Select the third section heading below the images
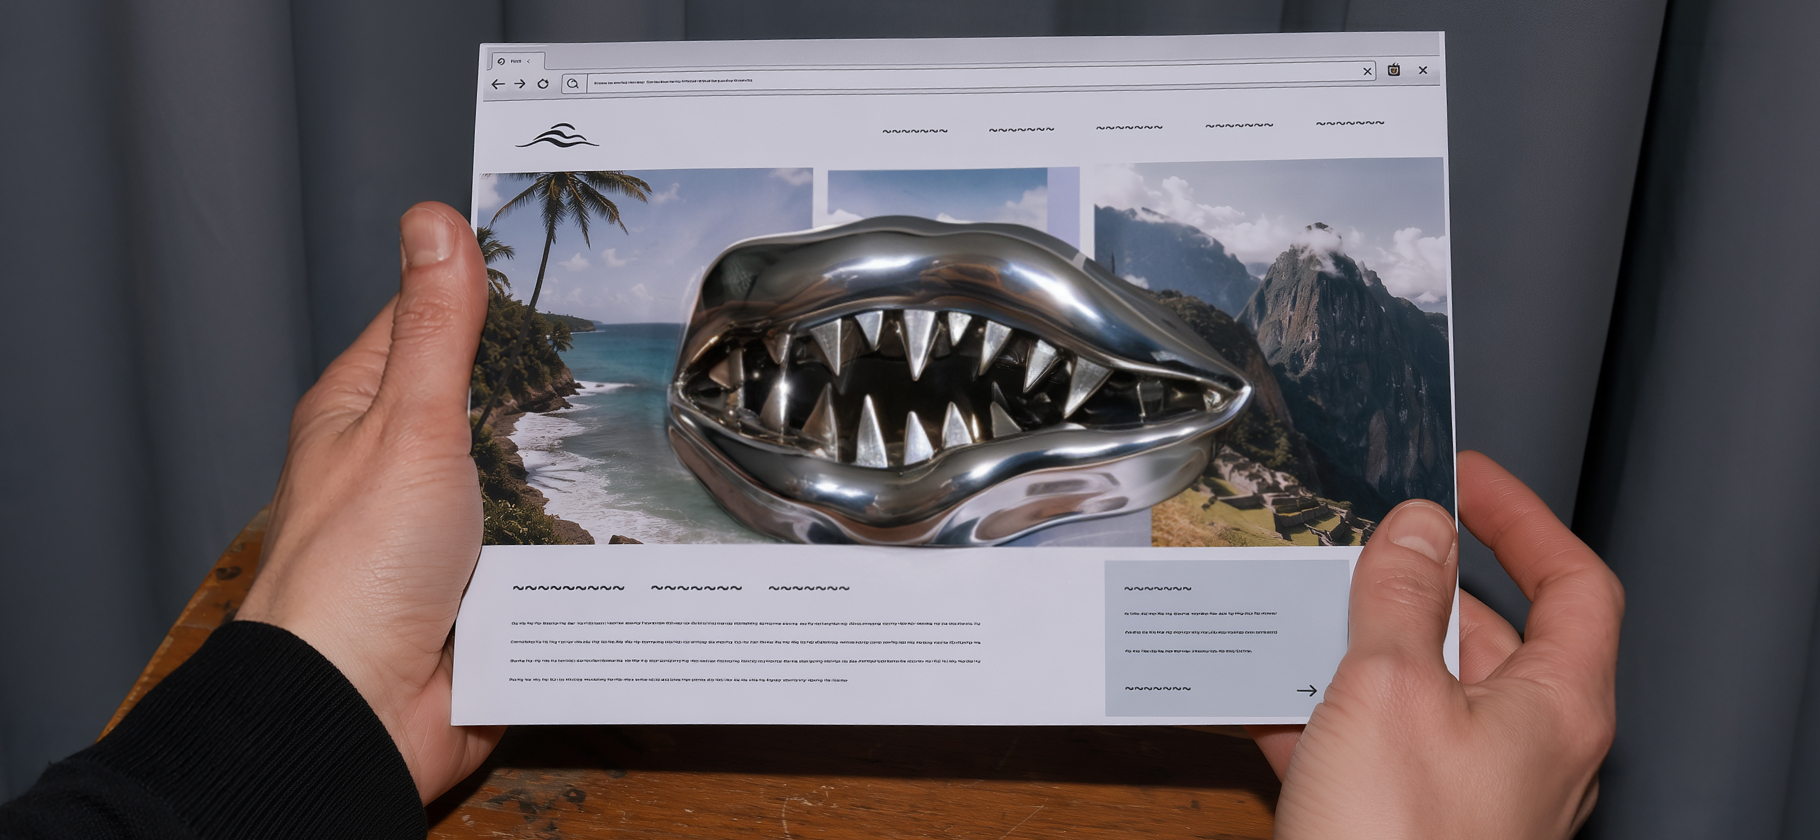Image resolution: width=1820 pixels, height=840 pixels. pos(809,588)
